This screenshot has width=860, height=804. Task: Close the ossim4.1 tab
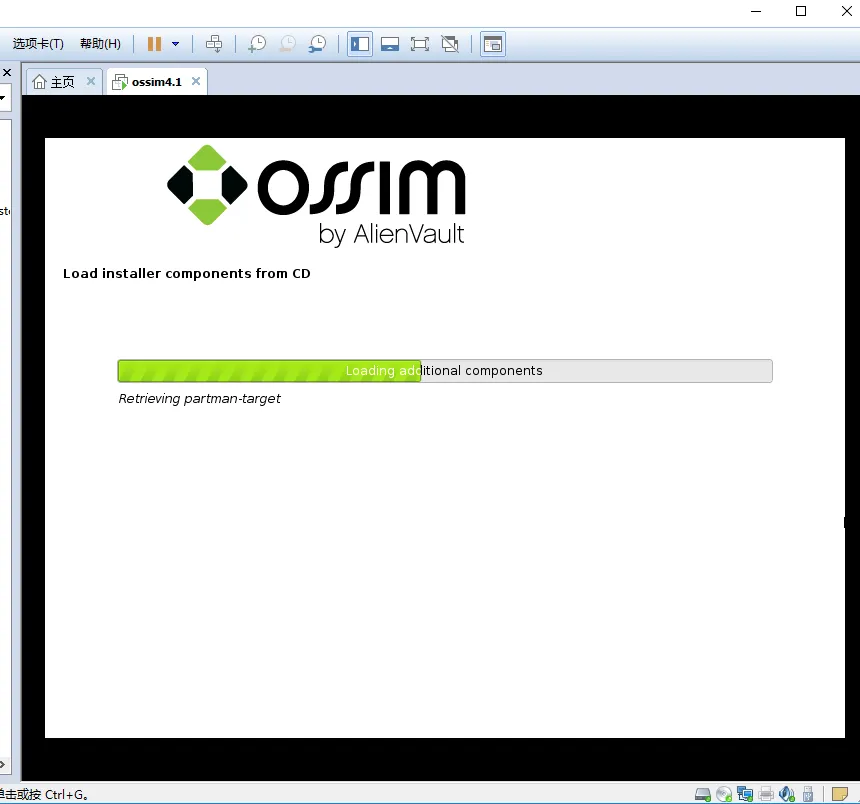(196, 81)
